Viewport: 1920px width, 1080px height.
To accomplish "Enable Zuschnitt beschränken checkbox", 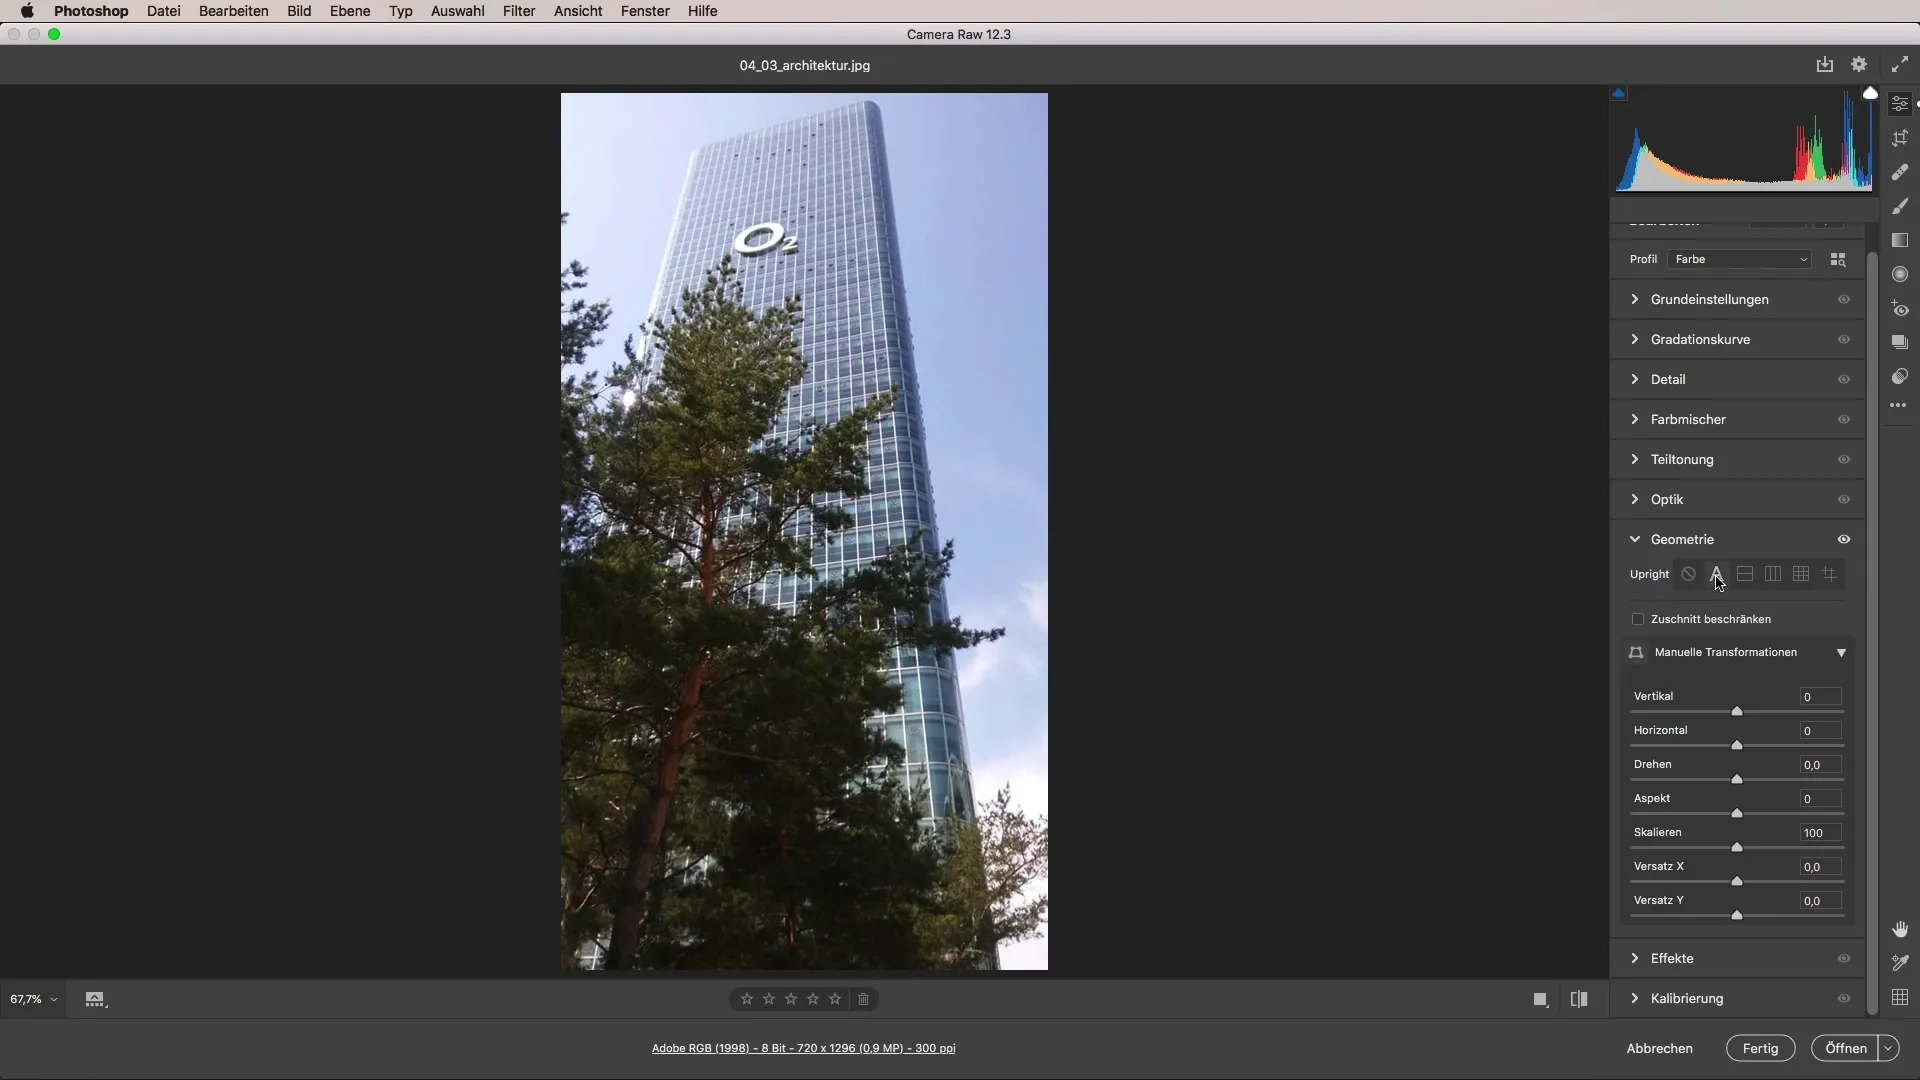I will click(1638, 619).
